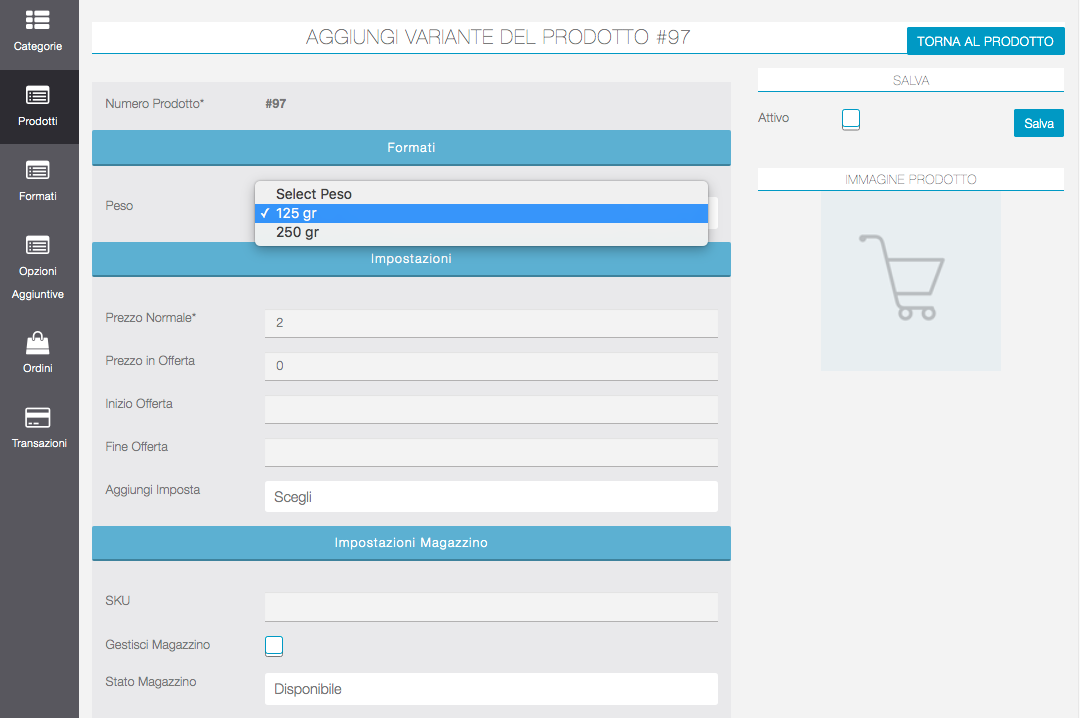Open Opzioni Aggiuntive sidebar icon

(x=38, y=246)
